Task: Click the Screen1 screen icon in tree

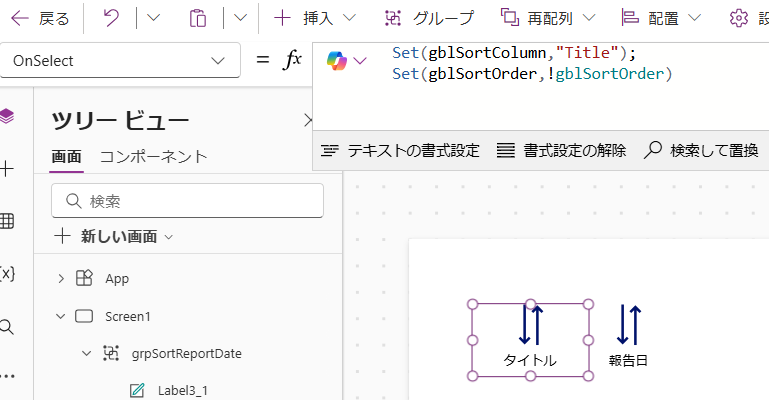Action: pyautogui.click(x=84, y=316)
